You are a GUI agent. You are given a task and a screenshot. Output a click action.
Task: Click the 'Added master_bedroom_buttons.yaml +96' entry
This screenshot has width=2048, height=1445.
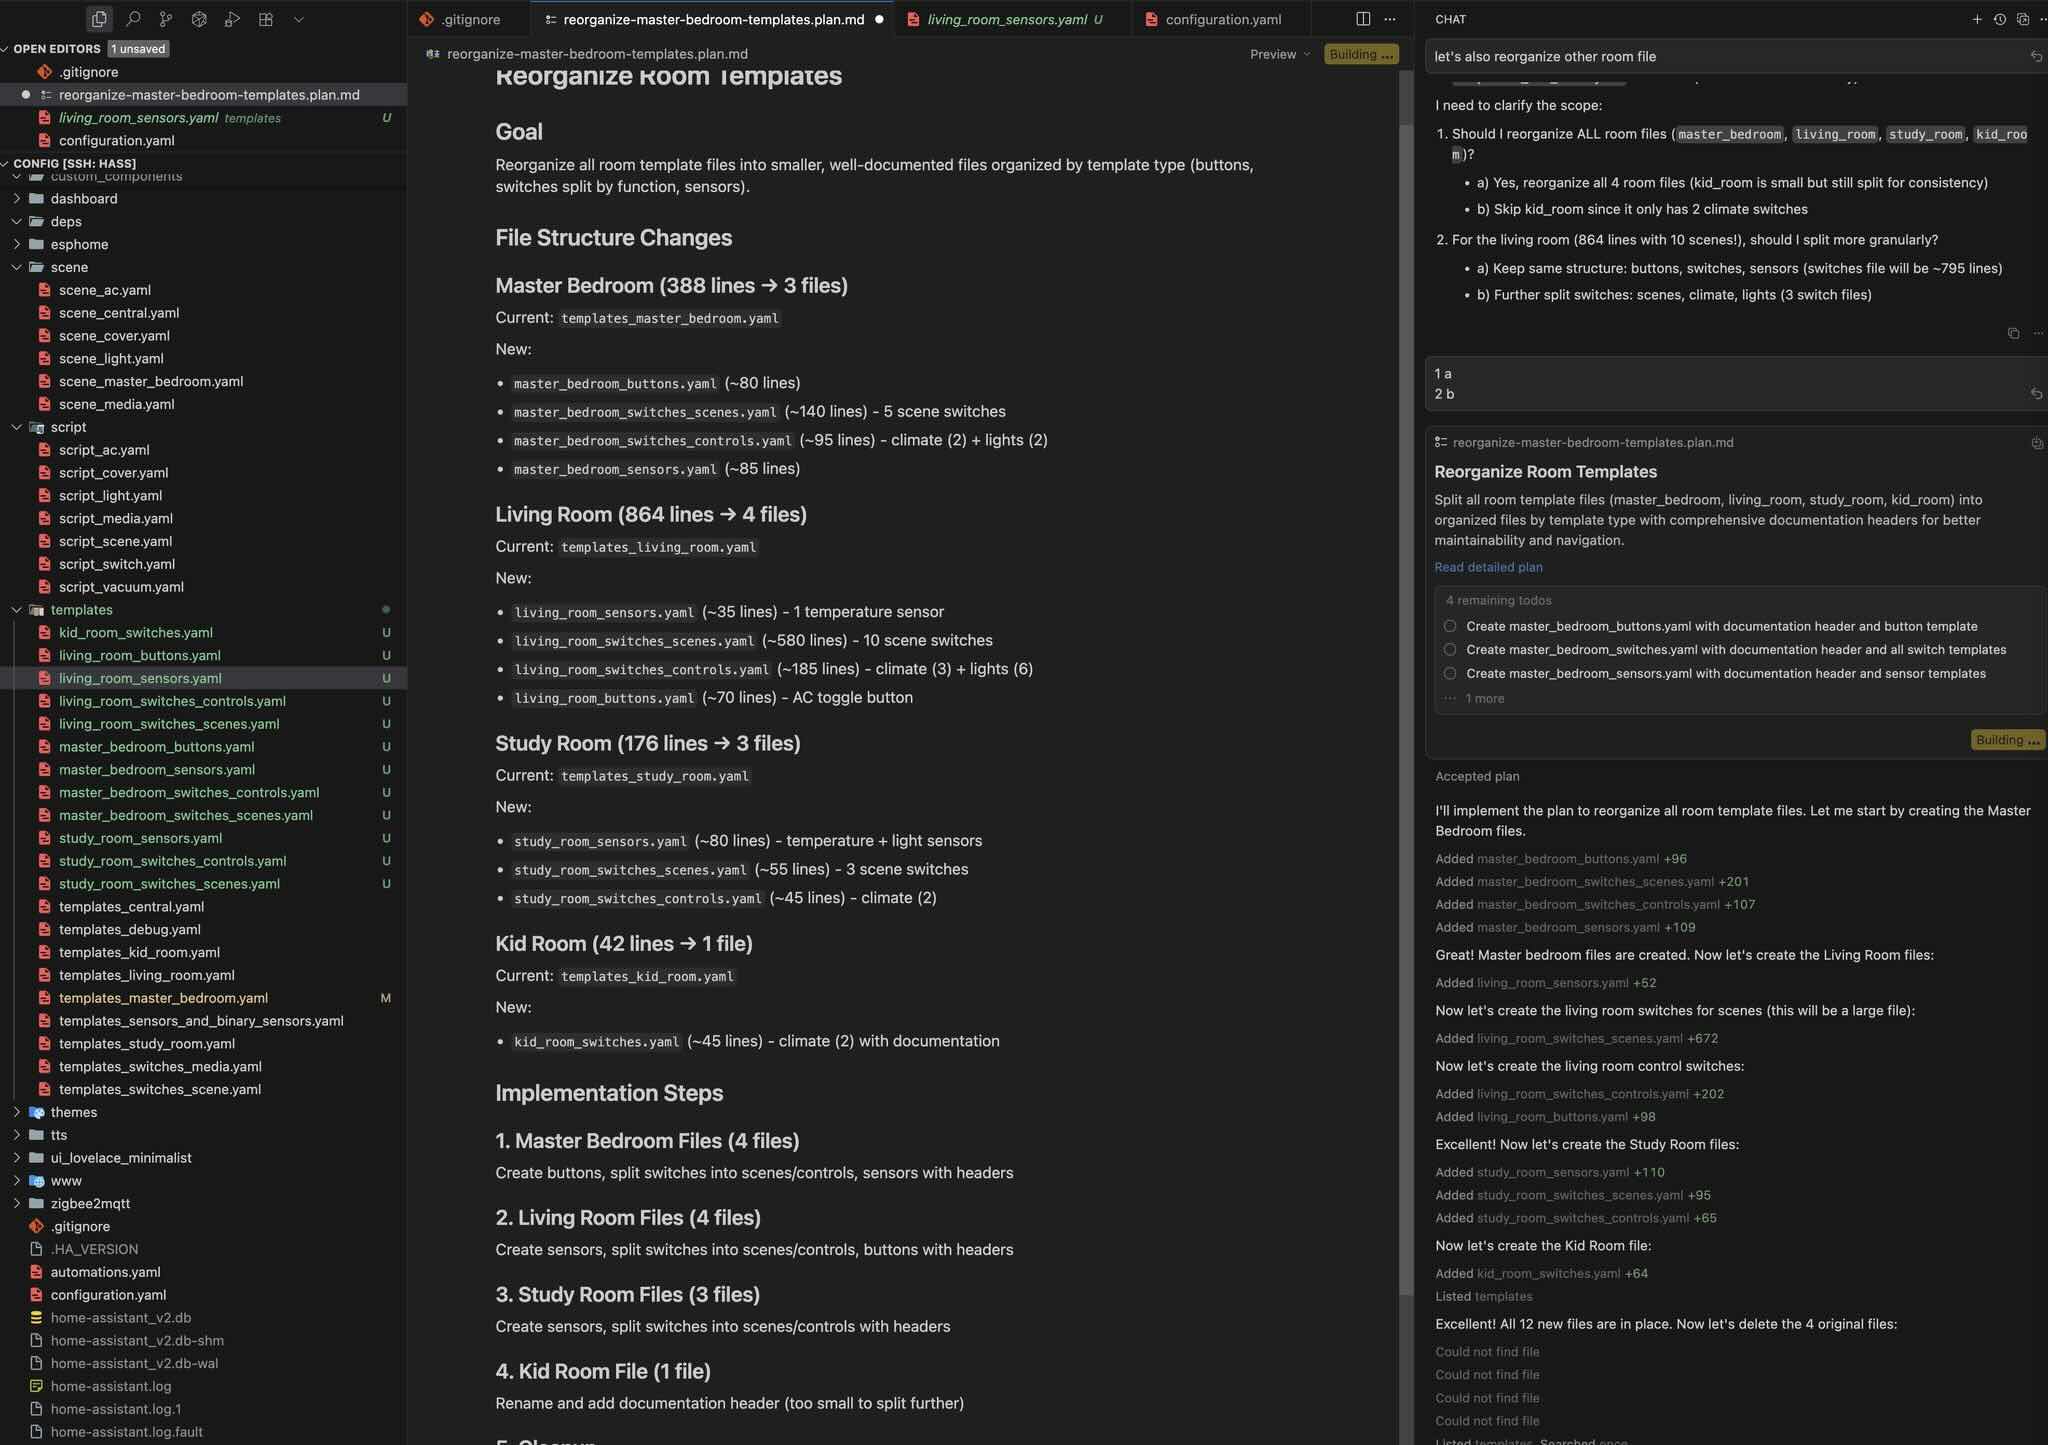pyautogui.click(x=1560, y=859)
